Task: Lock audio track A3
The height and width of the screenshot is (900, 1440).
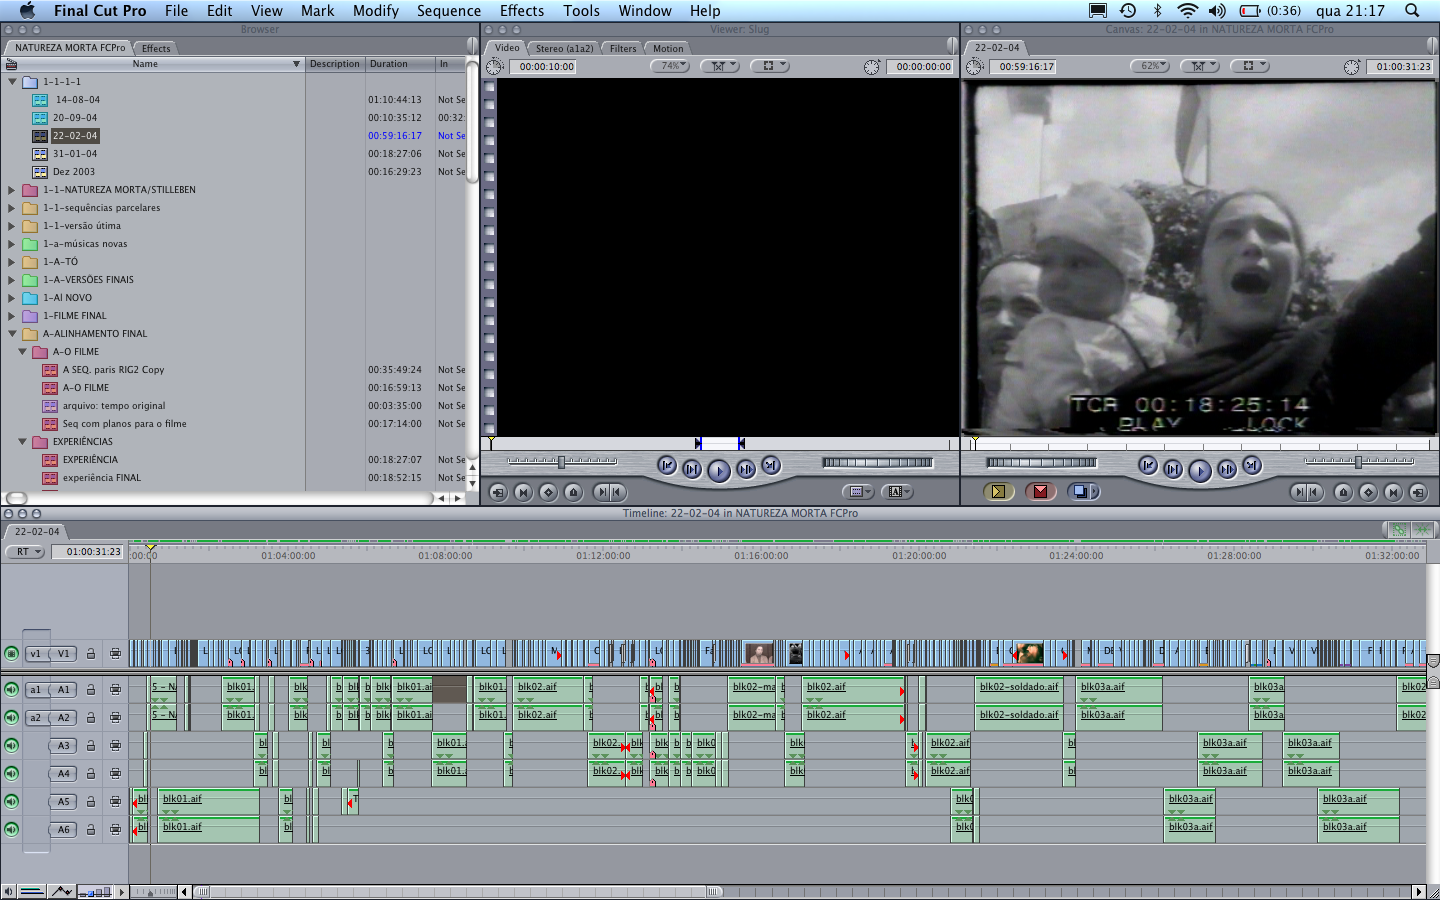Action: [90, 745]
